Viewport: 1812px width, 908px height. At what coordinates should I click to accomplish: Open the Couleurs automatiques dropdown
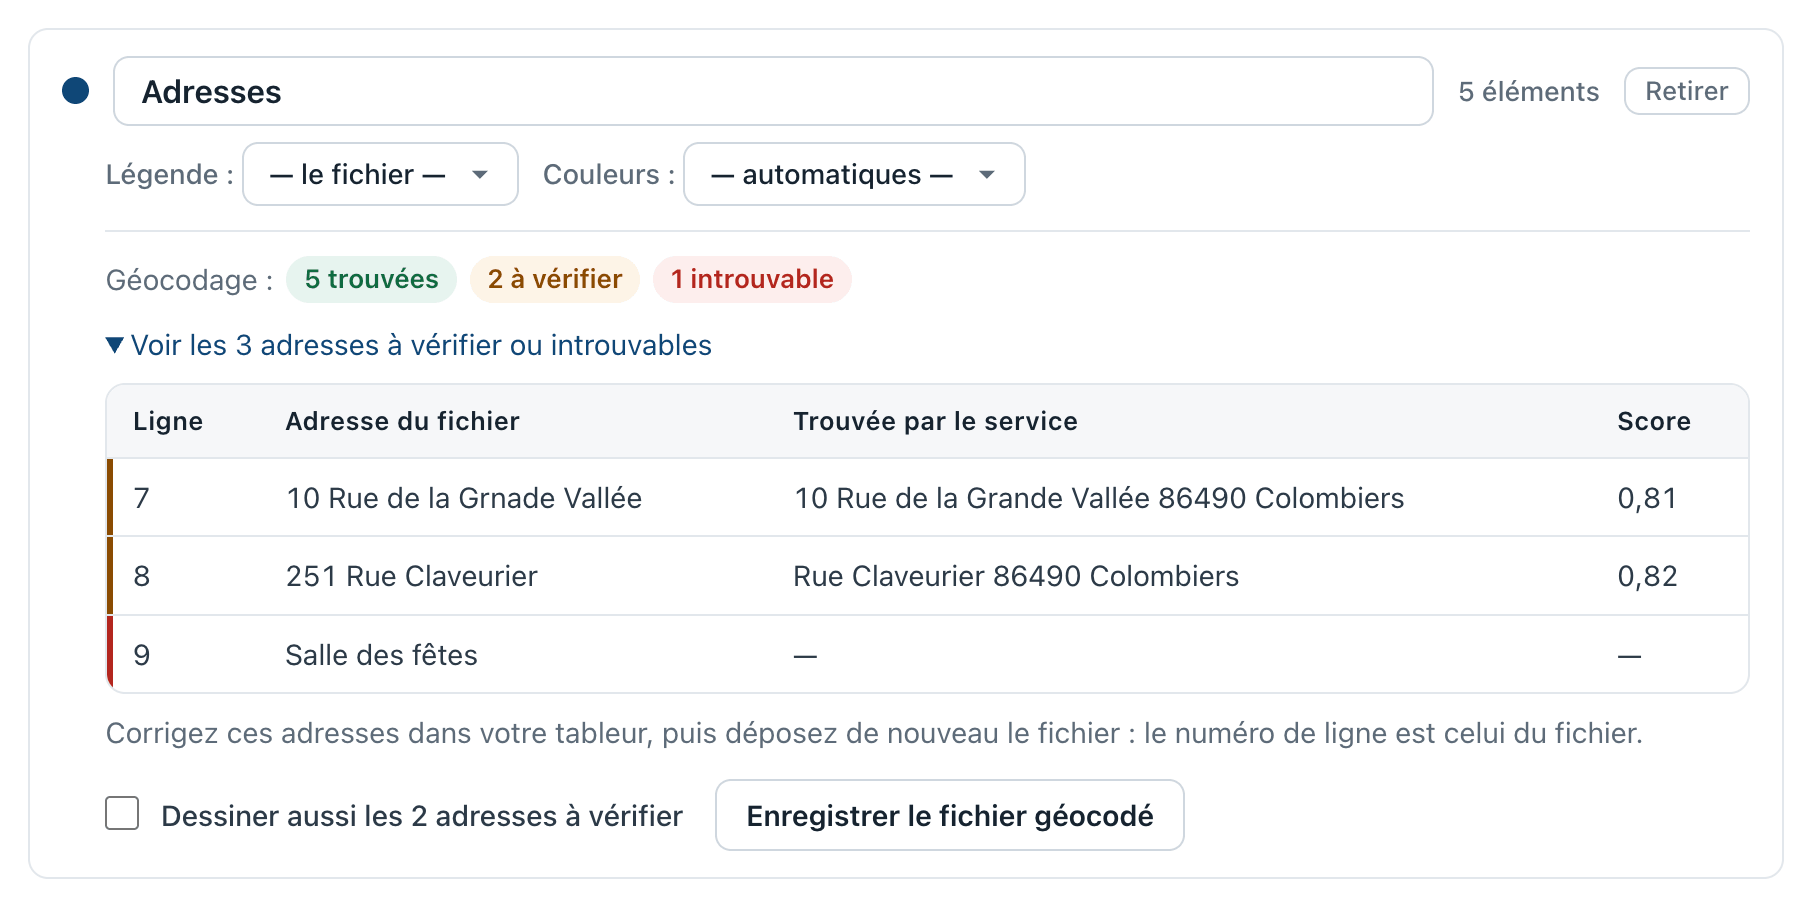(x=854, y=174)
